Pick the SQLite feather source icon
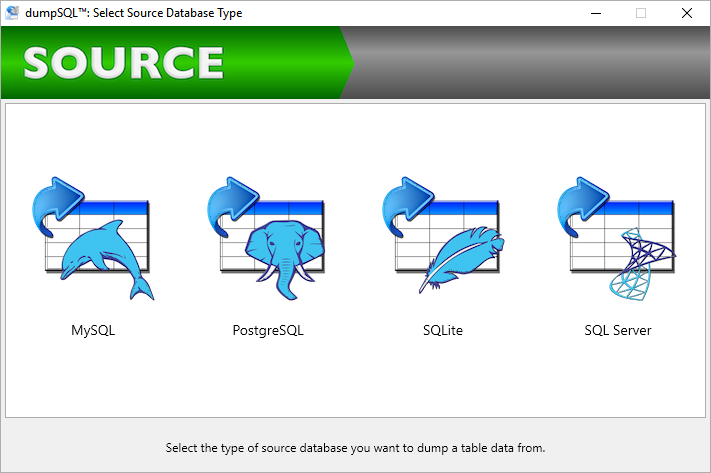 [x=443, y=236]
